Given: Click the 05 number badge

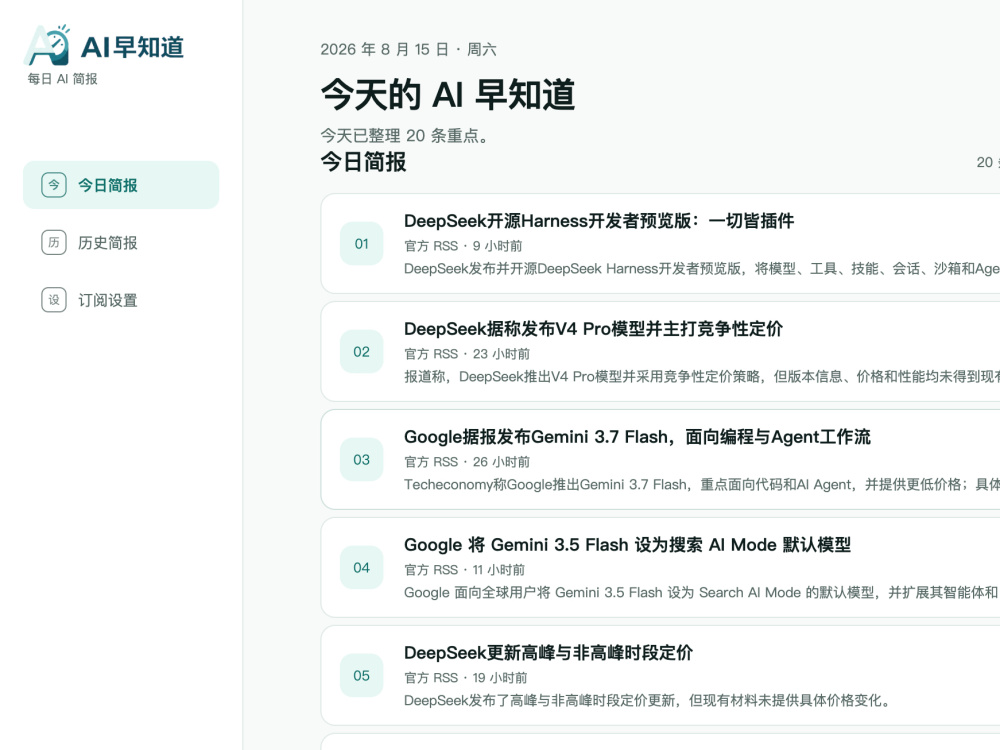Looking at the screenshot, I should coord(362,675).
